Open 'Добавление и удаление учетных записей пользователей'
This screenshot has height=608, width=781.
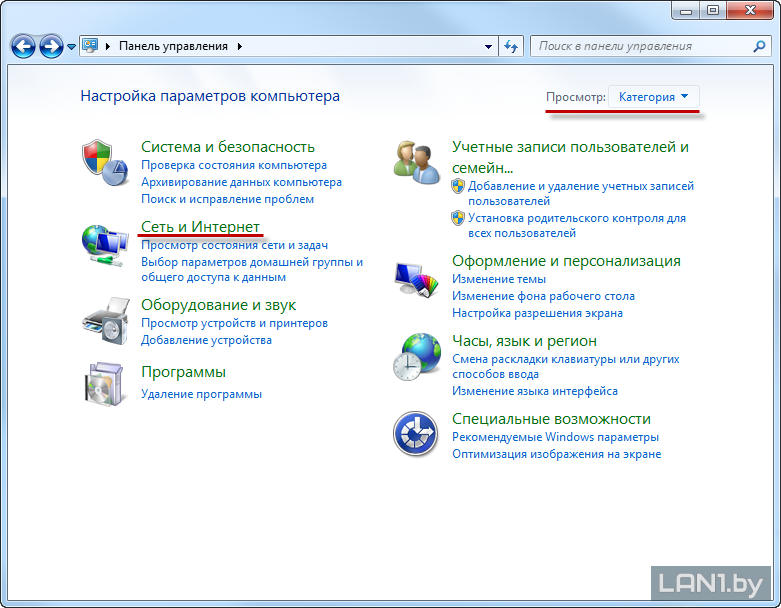(x=581, y=193)
